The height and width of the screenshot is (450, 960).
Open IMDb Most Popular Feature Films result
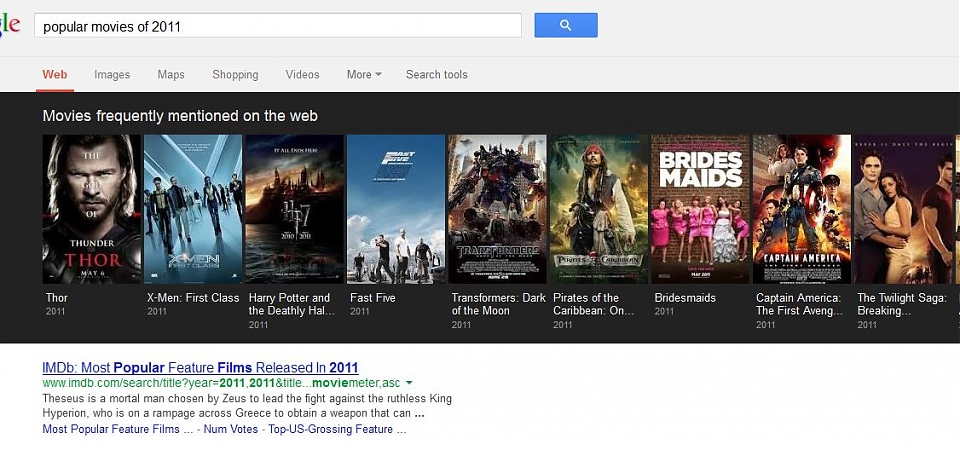[x=200, y=367]
